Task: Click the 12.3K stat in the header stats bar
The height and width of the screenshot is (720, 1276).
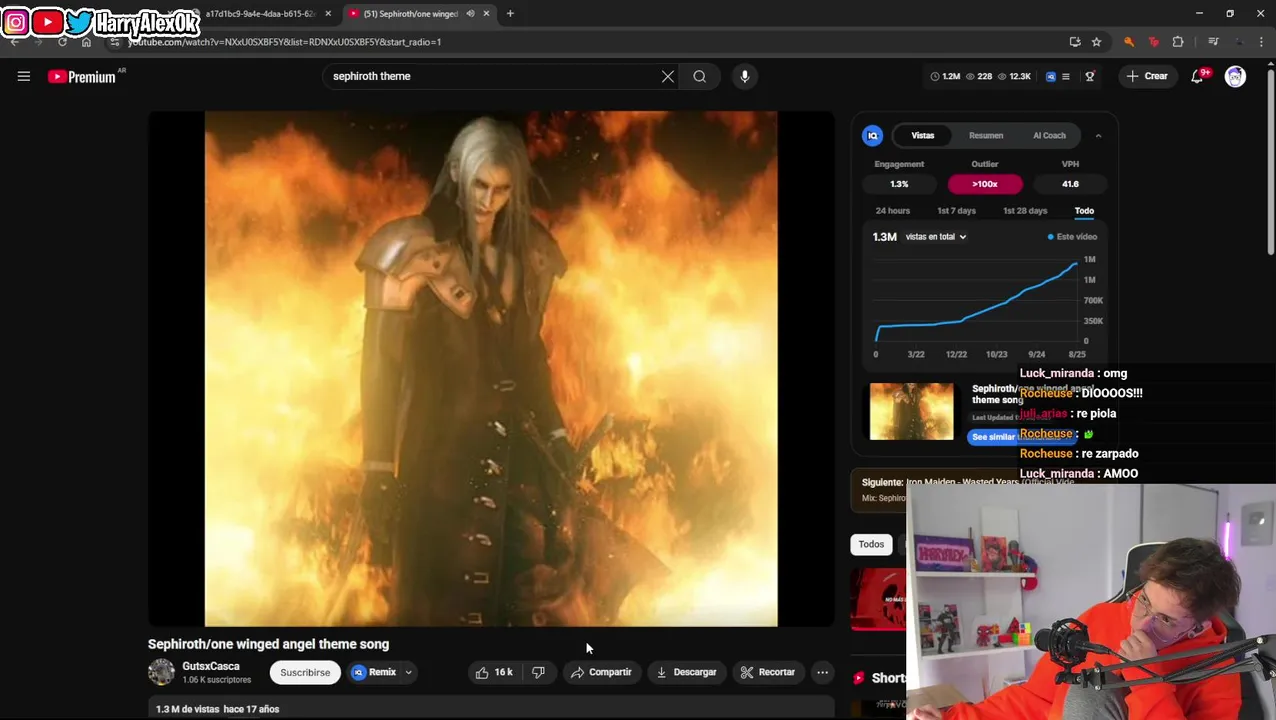Action: [1014, 76]
